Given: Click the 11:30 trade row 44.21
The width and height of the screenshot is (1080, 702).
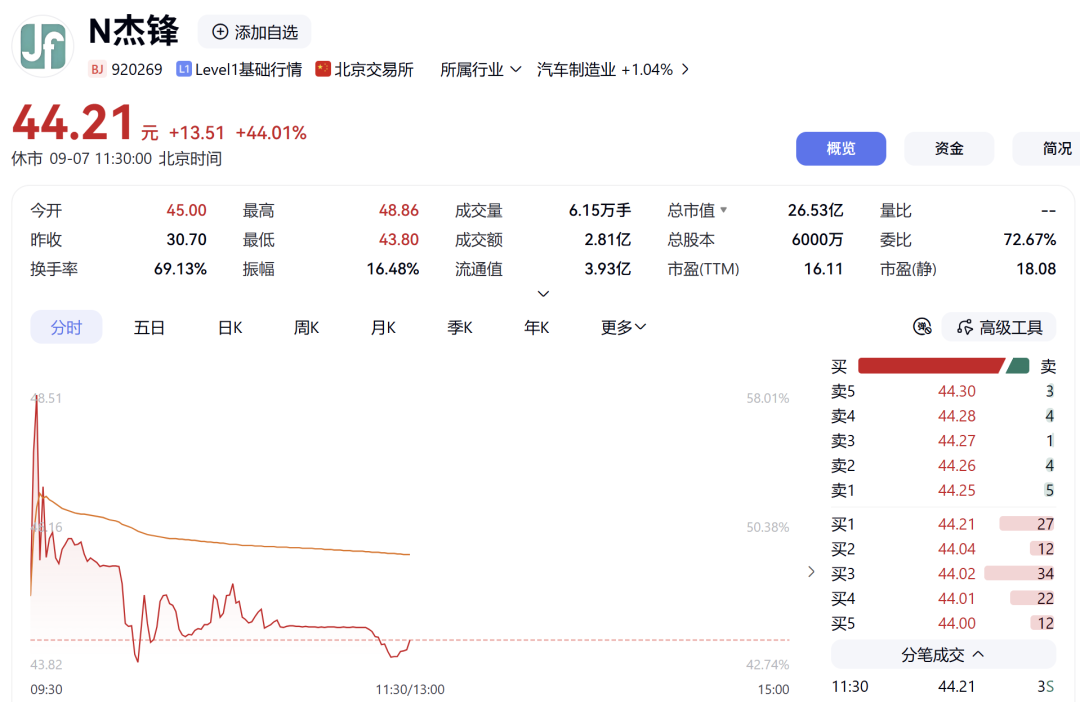Looking at the screenshot, I should 943,687.
